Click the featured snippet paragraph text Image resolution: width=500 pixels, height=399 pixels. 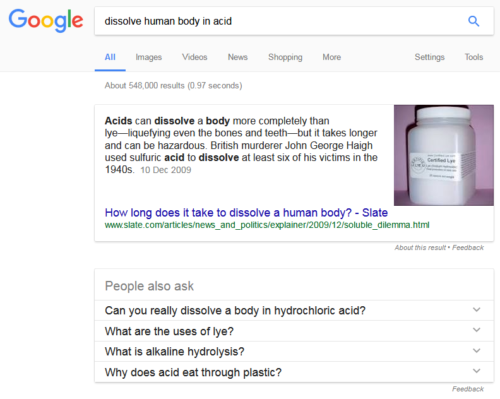coord(241,145)
